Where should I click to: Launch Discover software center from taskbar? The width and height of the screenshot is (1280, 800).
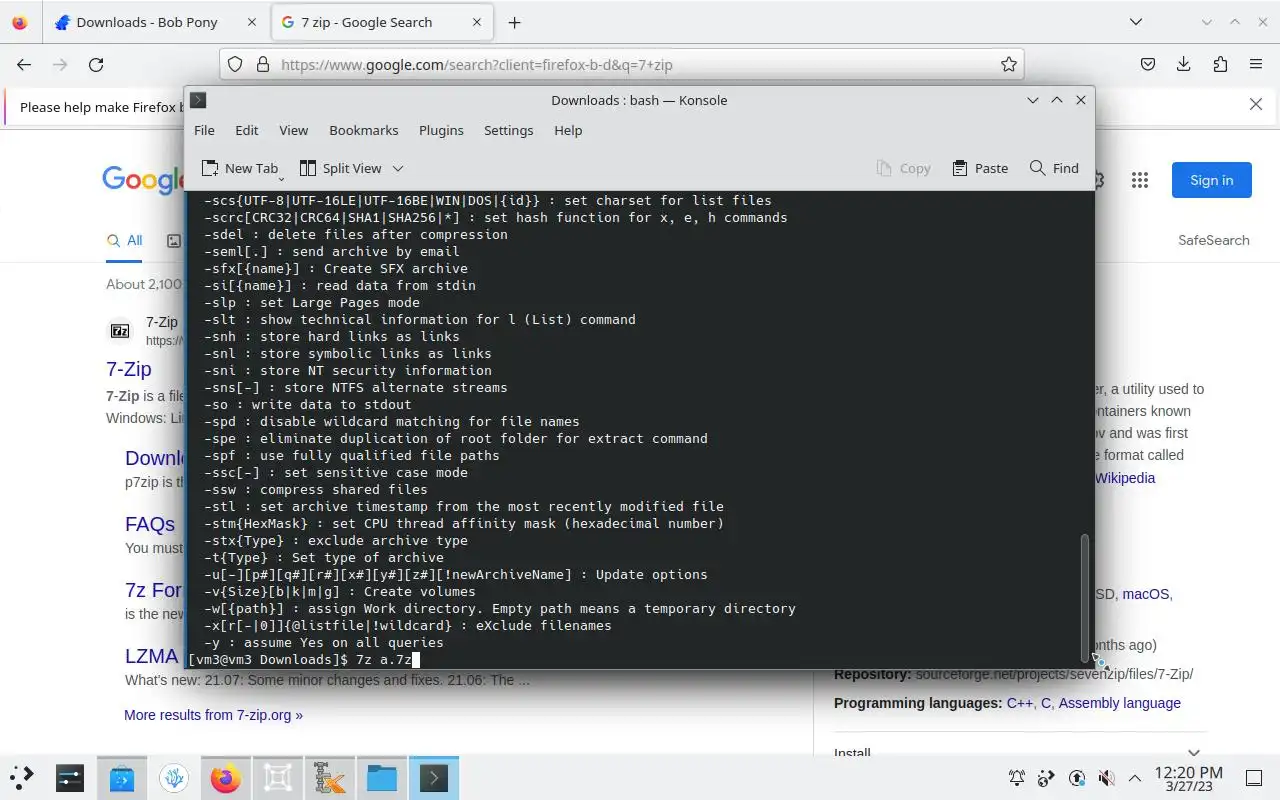[122, 777]
